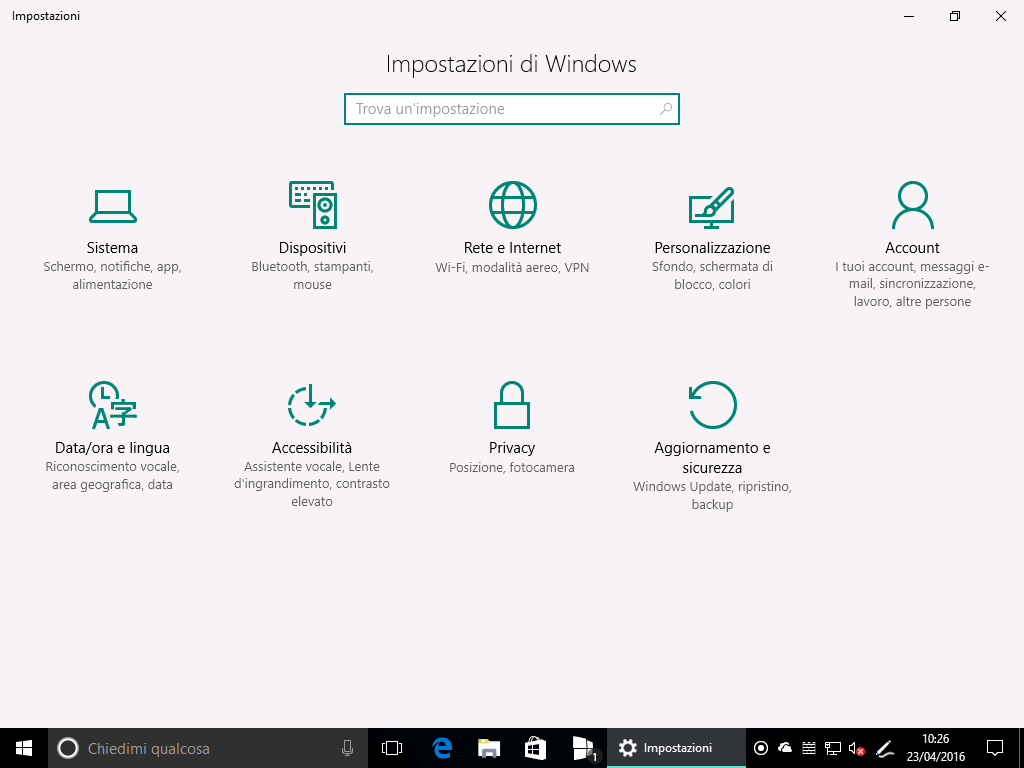Close the Impostazioni window
Viewport: 1024px width, 768px height.
(x=1000, y=16)
